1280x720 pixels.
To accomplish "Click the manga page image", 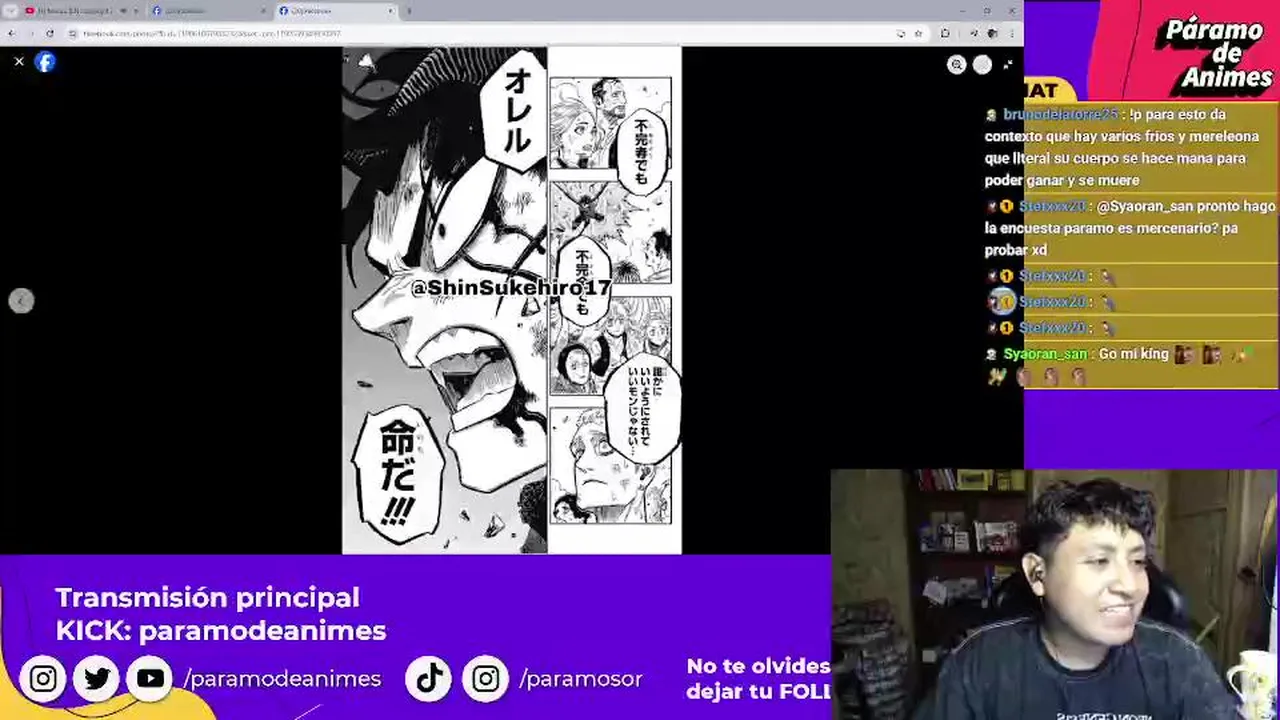I will pyautogui.click(x=512, y=300).
